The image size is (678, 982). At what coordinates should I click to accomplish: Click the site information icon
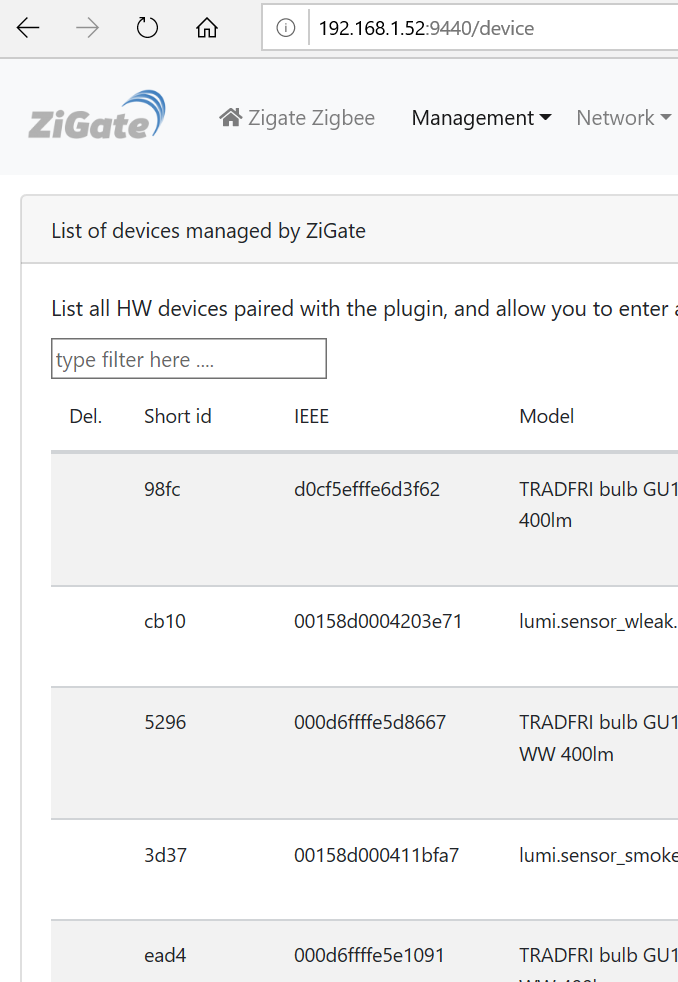(x=285, y=28)
